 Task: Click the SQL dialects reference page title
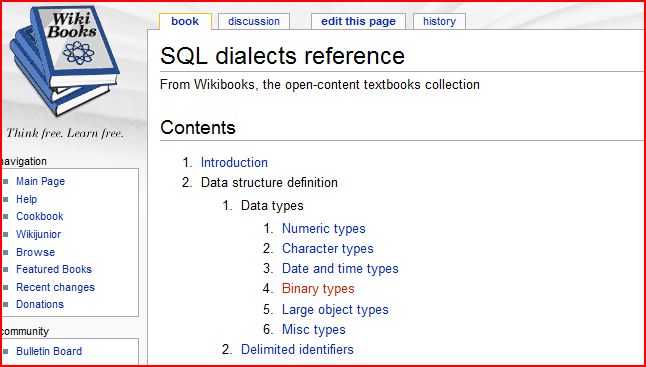282,56
